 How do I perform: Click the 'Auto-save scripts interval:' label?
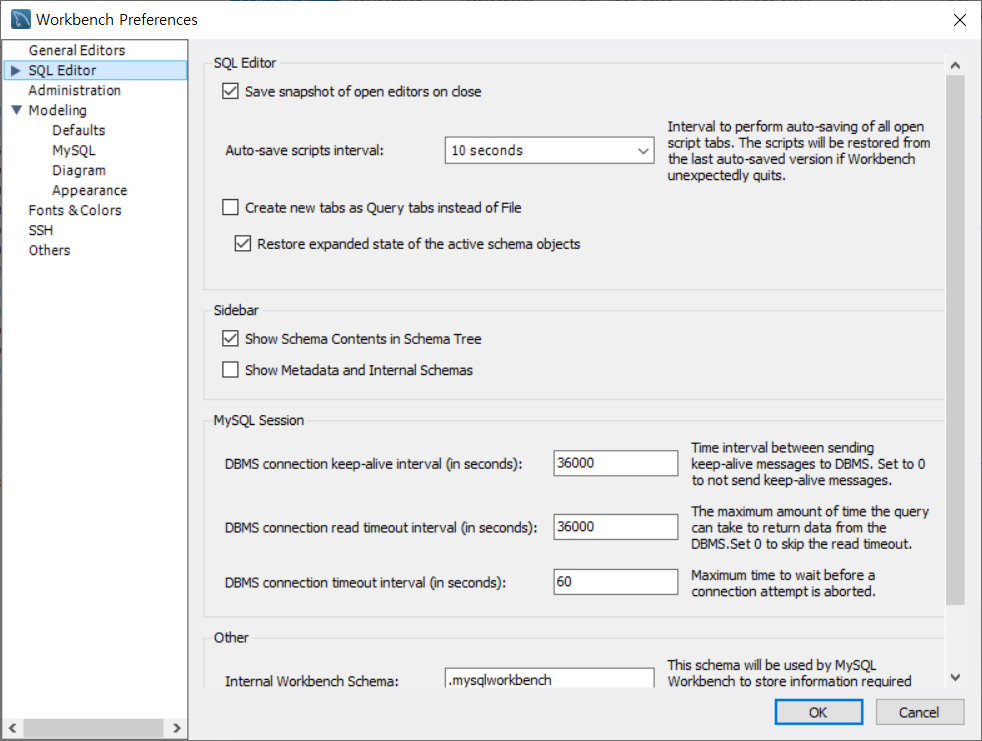pyautogui.click(x=304, y=150)
